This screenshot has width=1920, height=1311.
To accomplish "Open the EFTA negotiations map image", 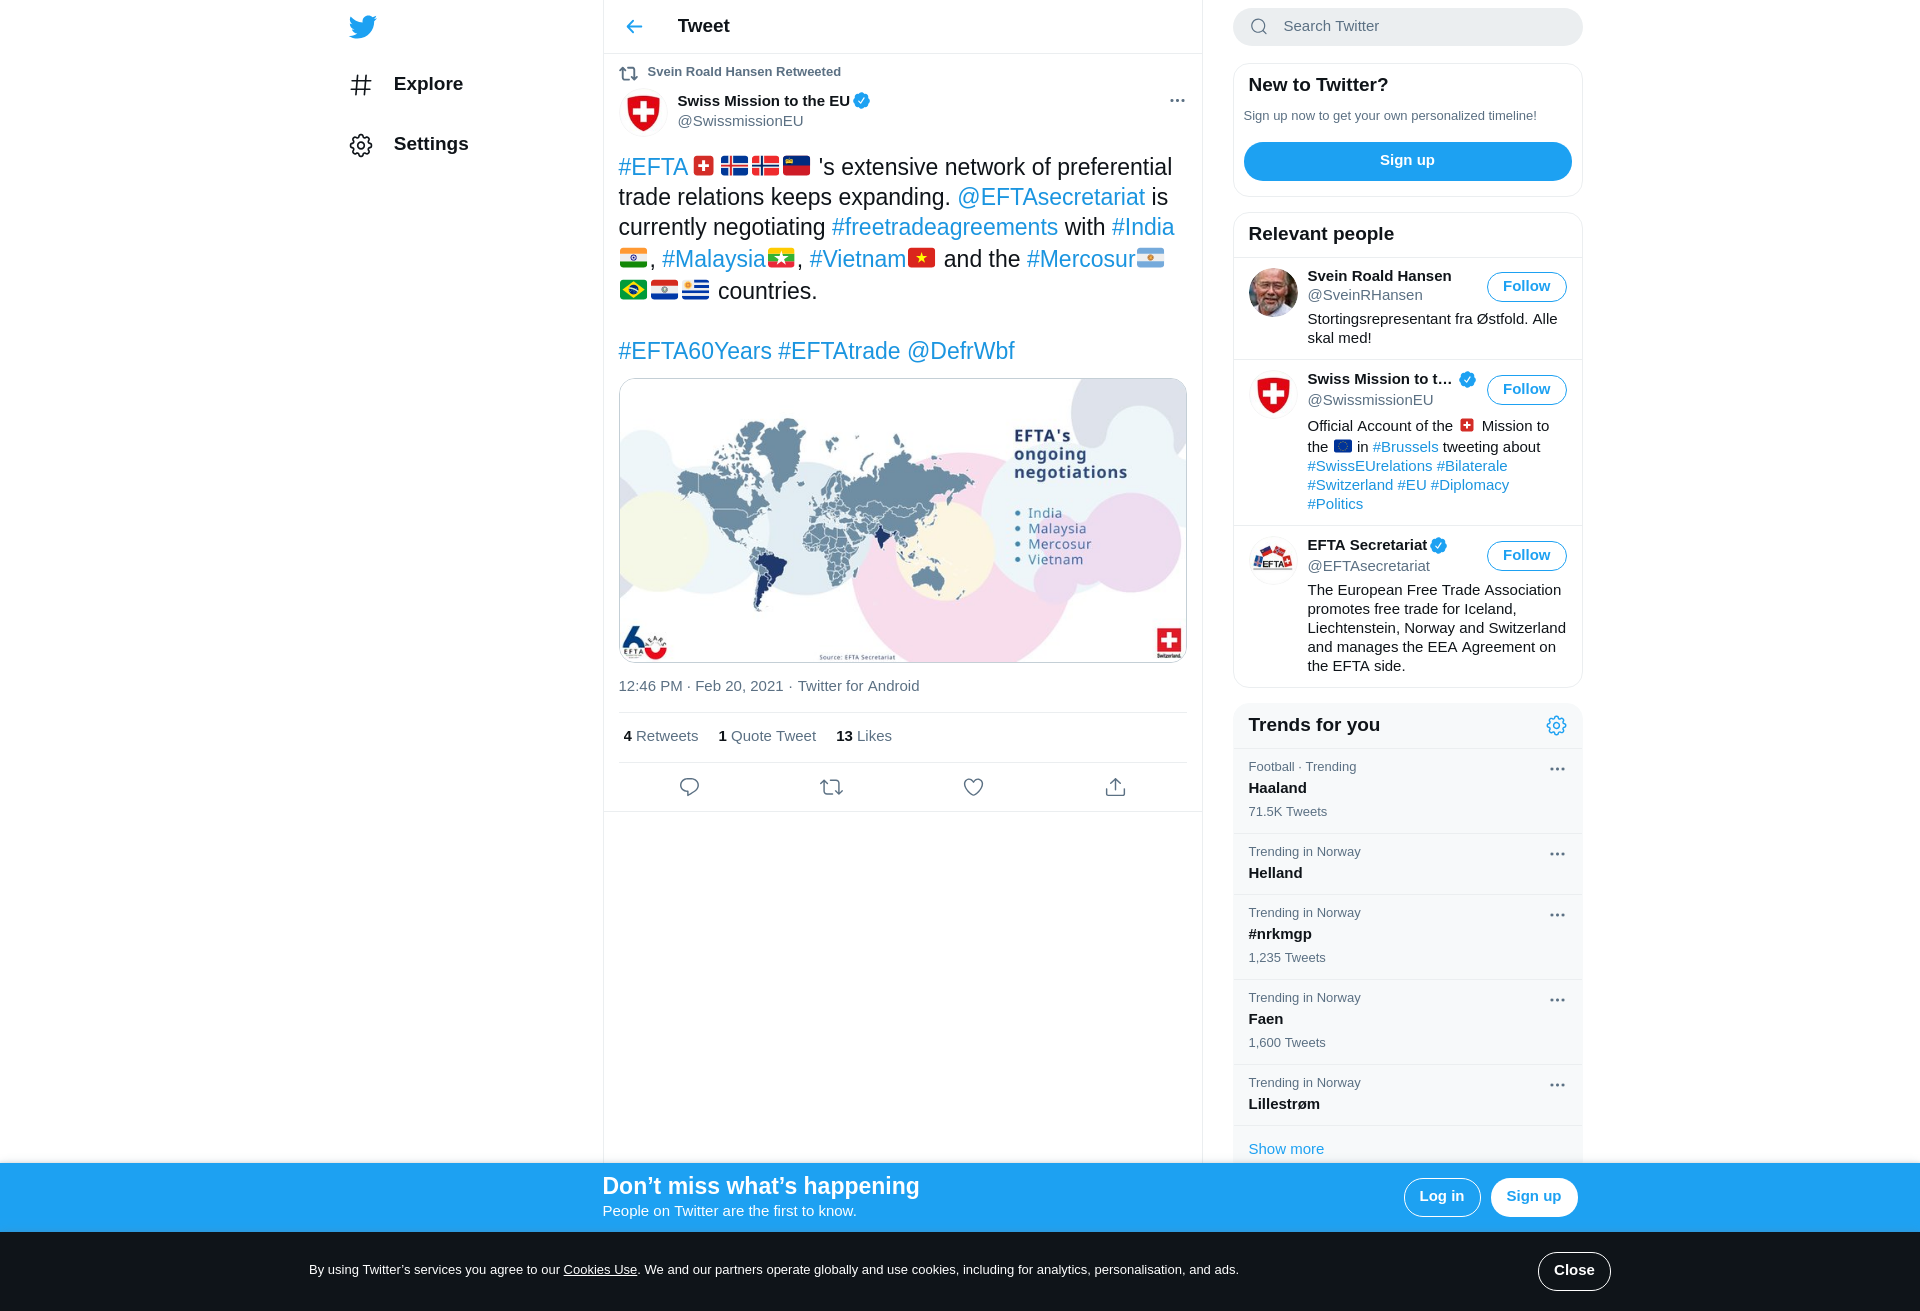I will coord(902,520).
